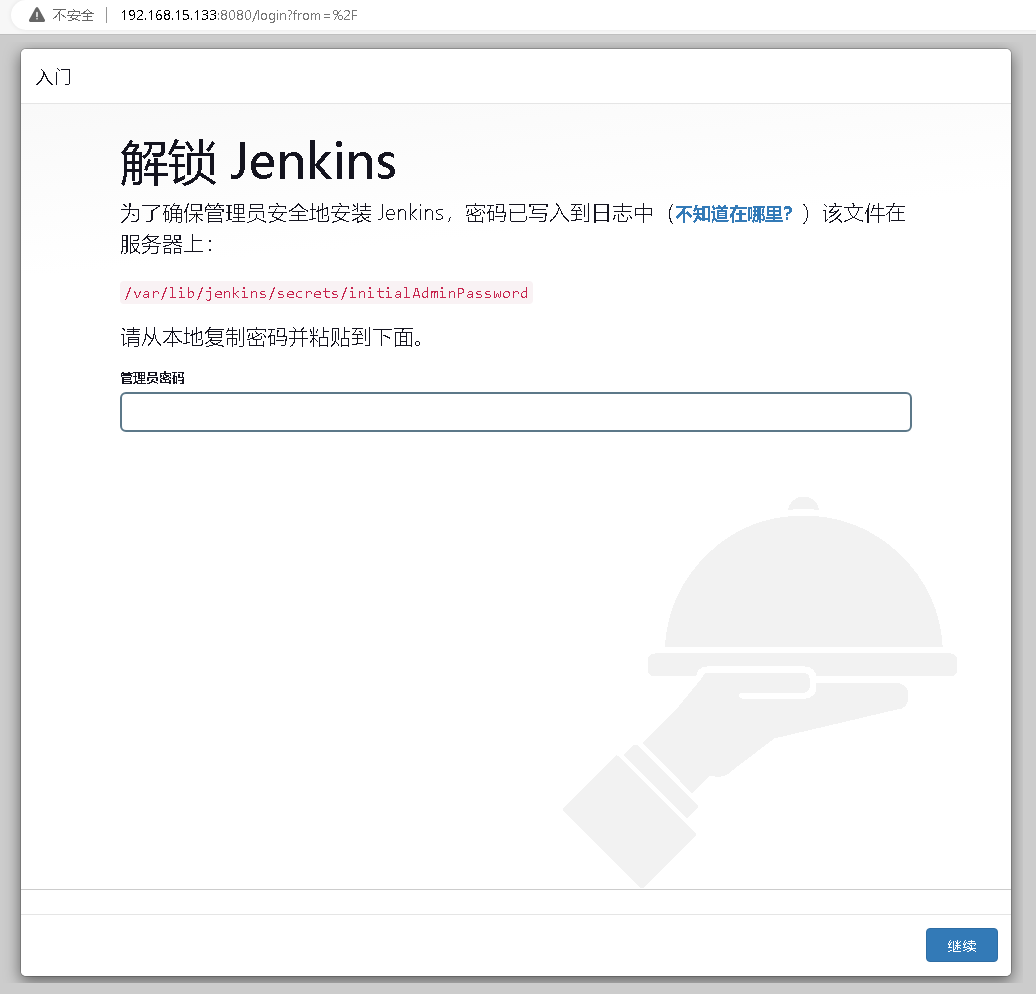Click the 管理员密码 field label
The image size is (1036, 994).
coord(152,378)
